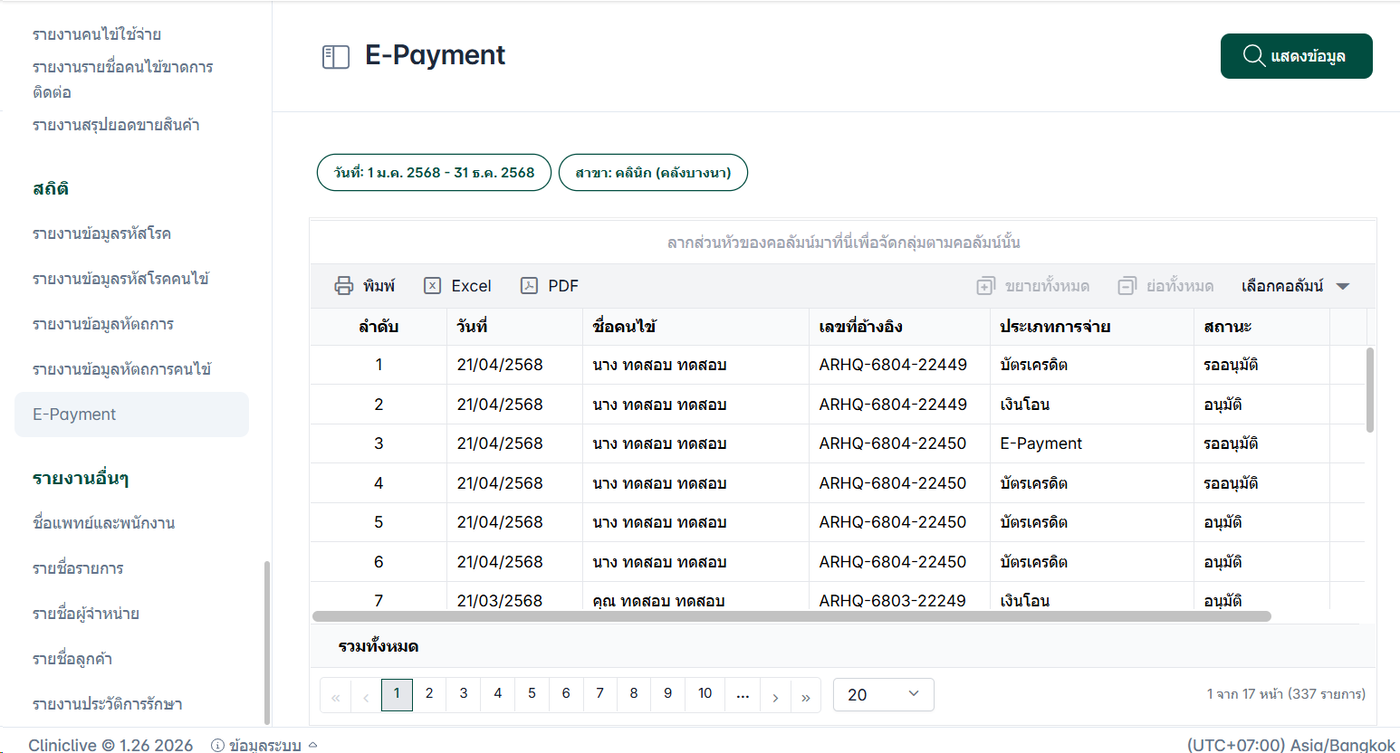This screenshot has width=1400, height=753.
Task: Export the table using the Excel icon
Action: 432,286
